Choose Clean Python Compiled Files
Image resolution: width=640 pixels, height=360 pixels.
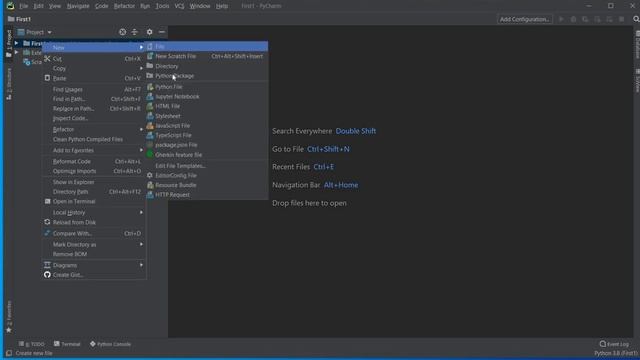click(x=94, y=139)
